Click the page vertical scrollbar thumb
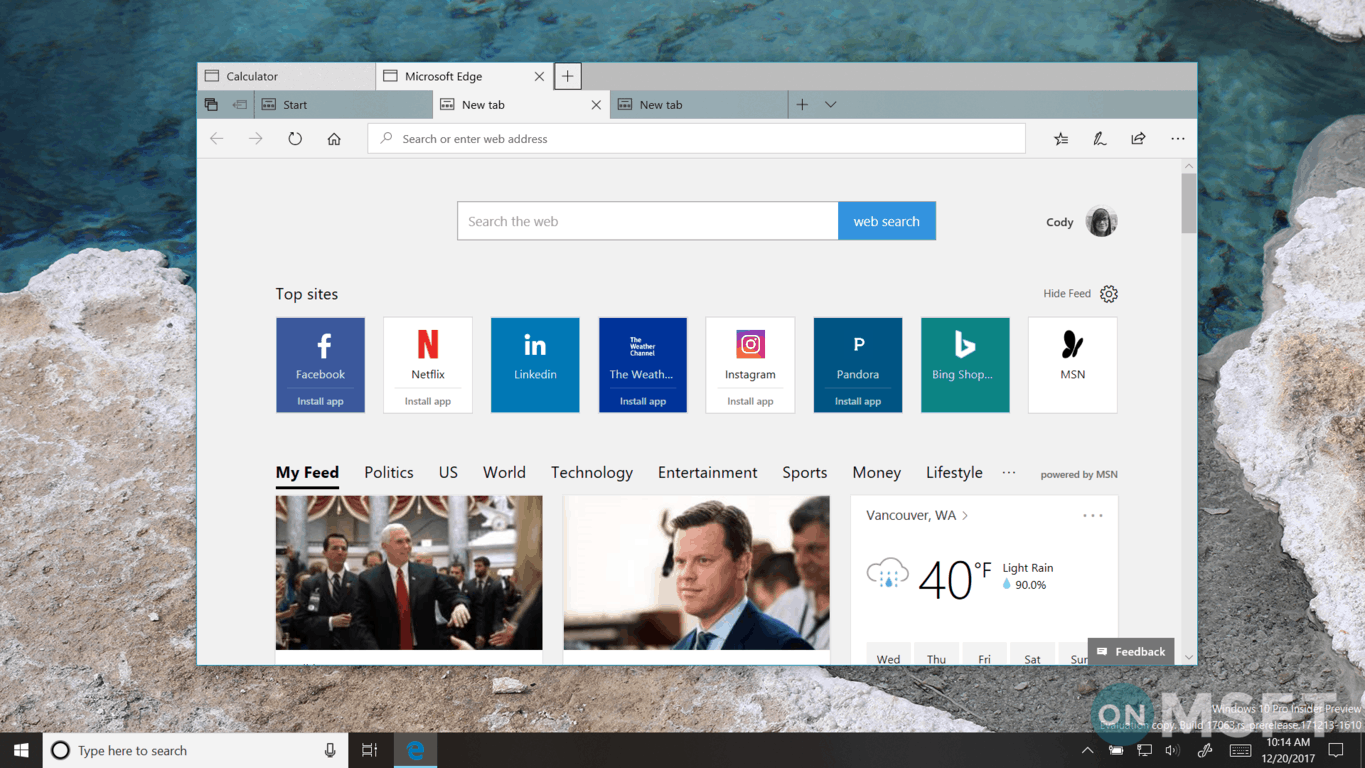The height and width of the screenshot is (768, 1365). pos(1189,203)
